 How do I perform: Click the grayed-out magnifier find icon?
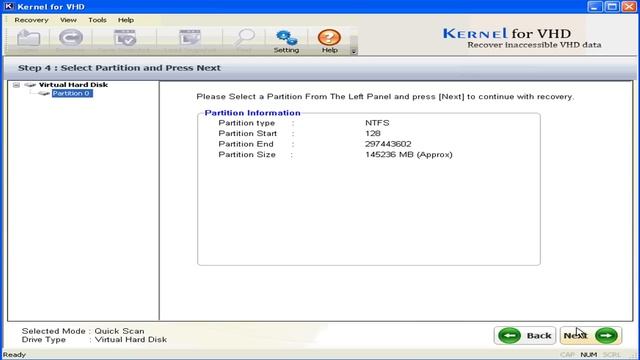pyautogui.click(x=244, y=38)
